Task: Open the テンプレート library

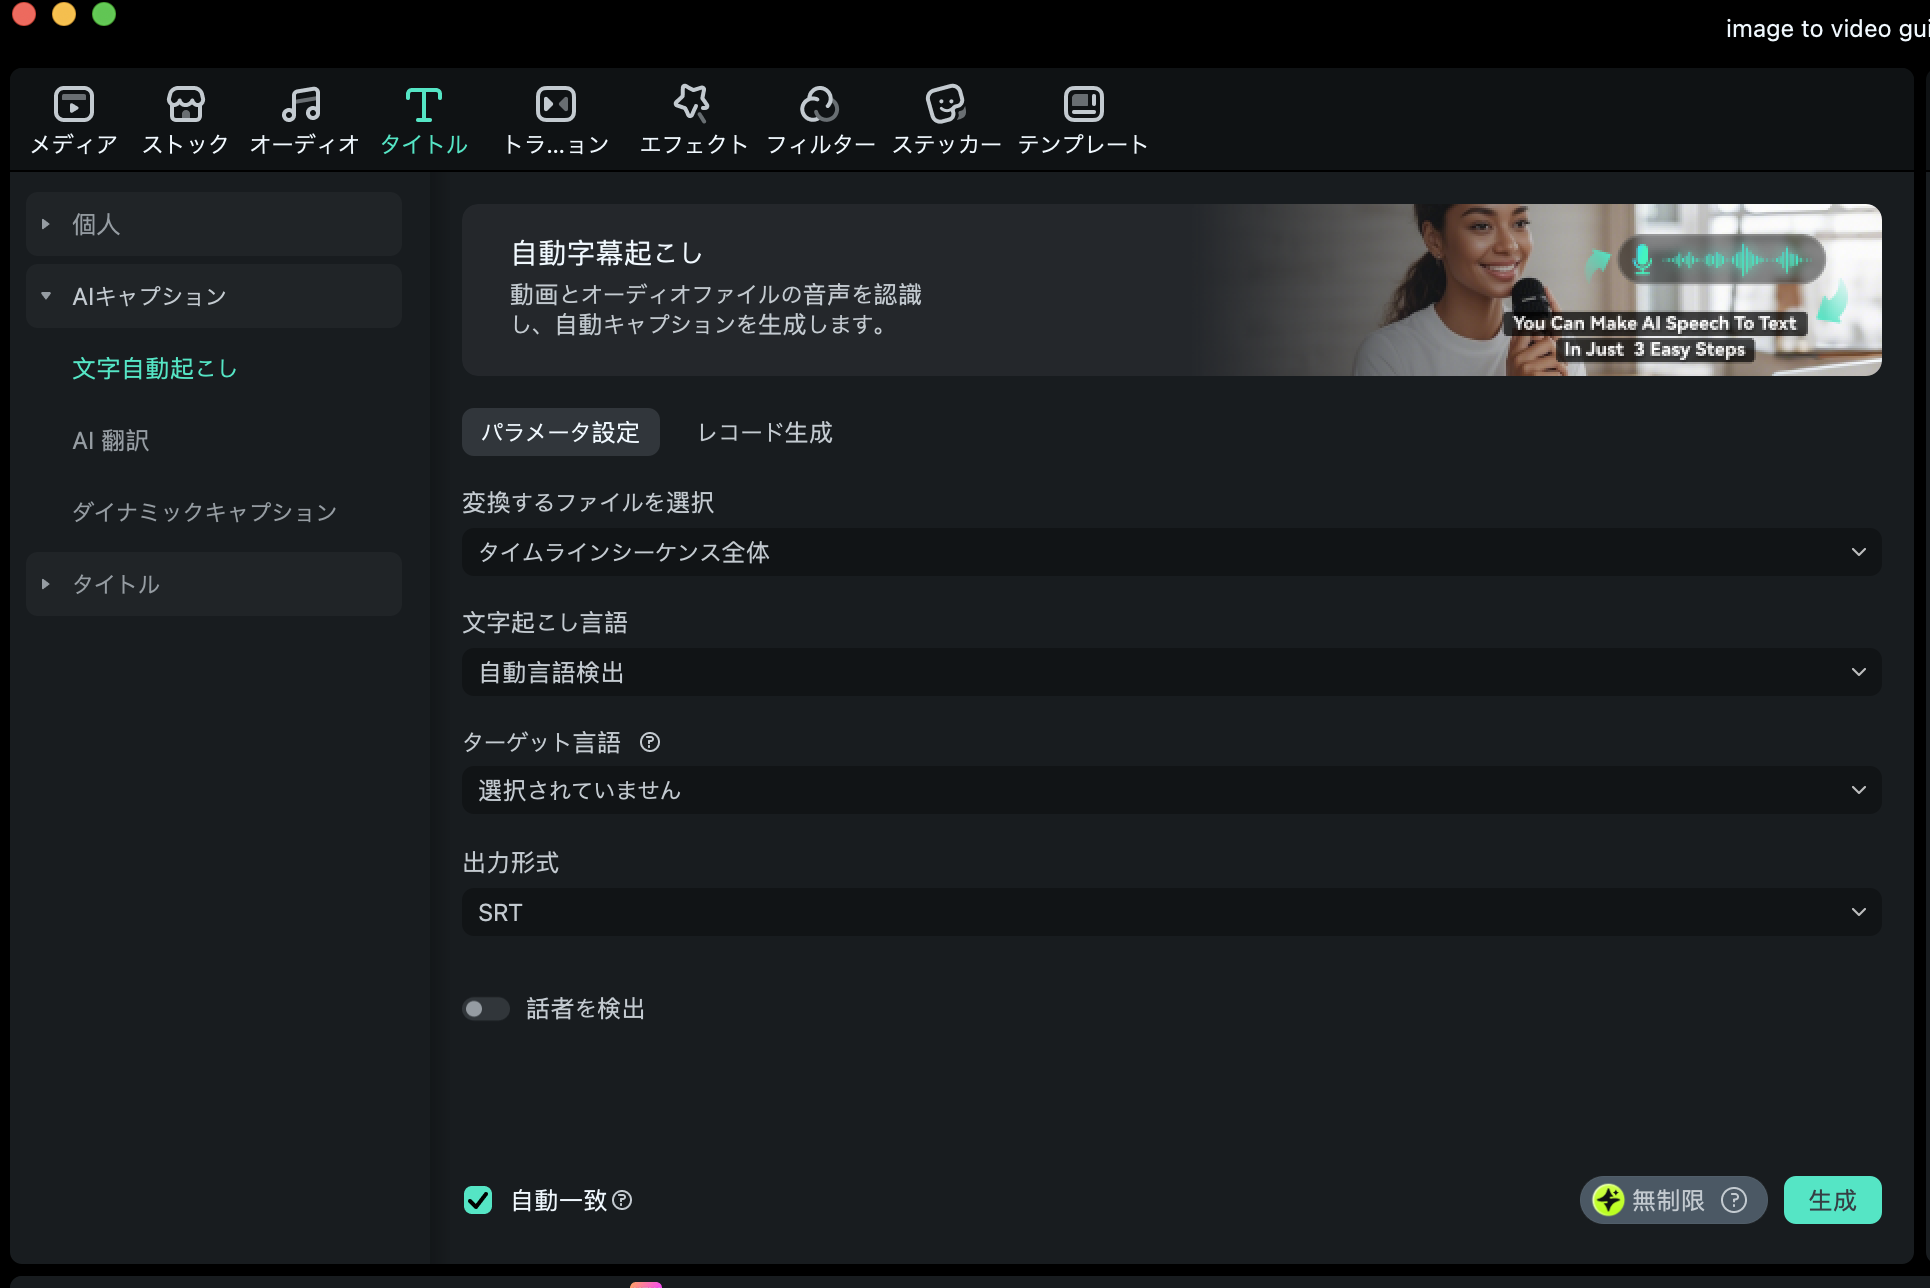Action: click(x=1081, y=118)
